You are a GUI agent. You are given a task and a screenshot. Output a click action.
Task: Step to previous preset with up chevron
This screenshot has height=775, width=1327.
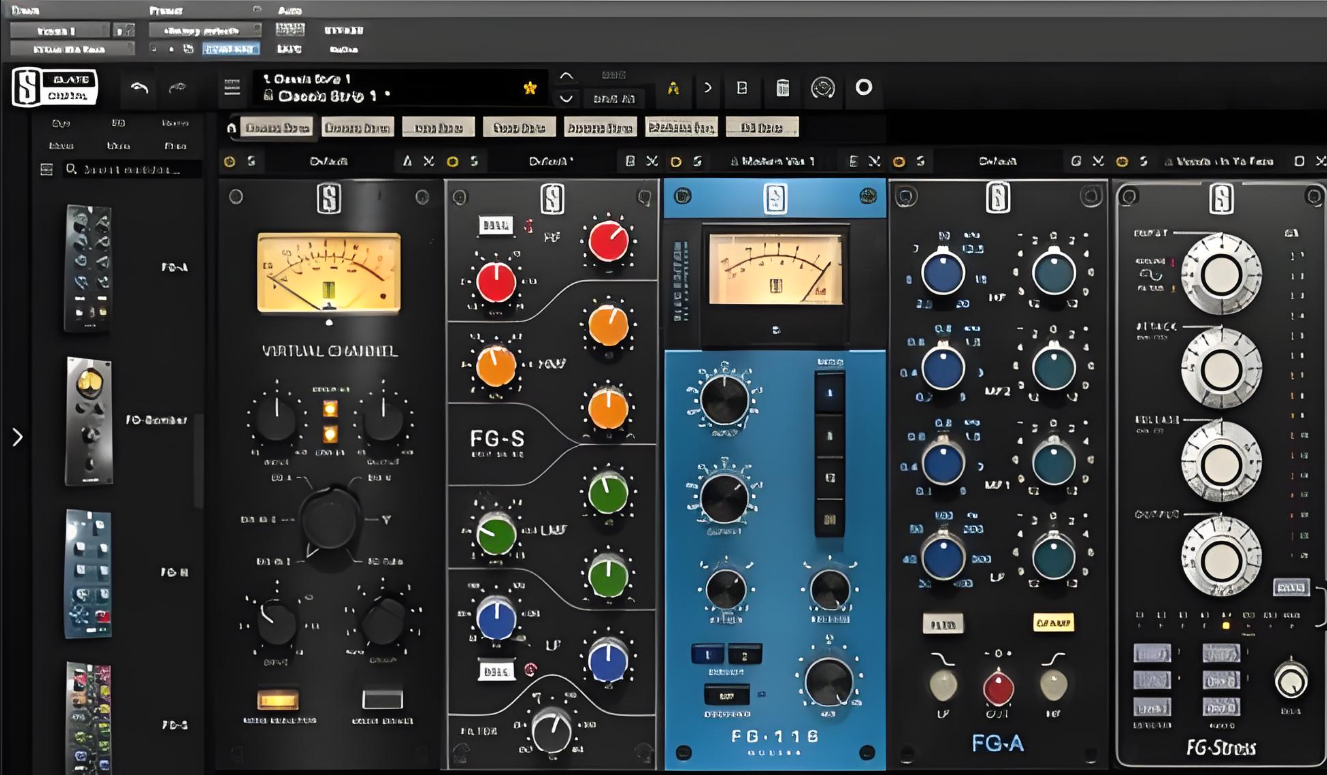[x=566, y=76]
